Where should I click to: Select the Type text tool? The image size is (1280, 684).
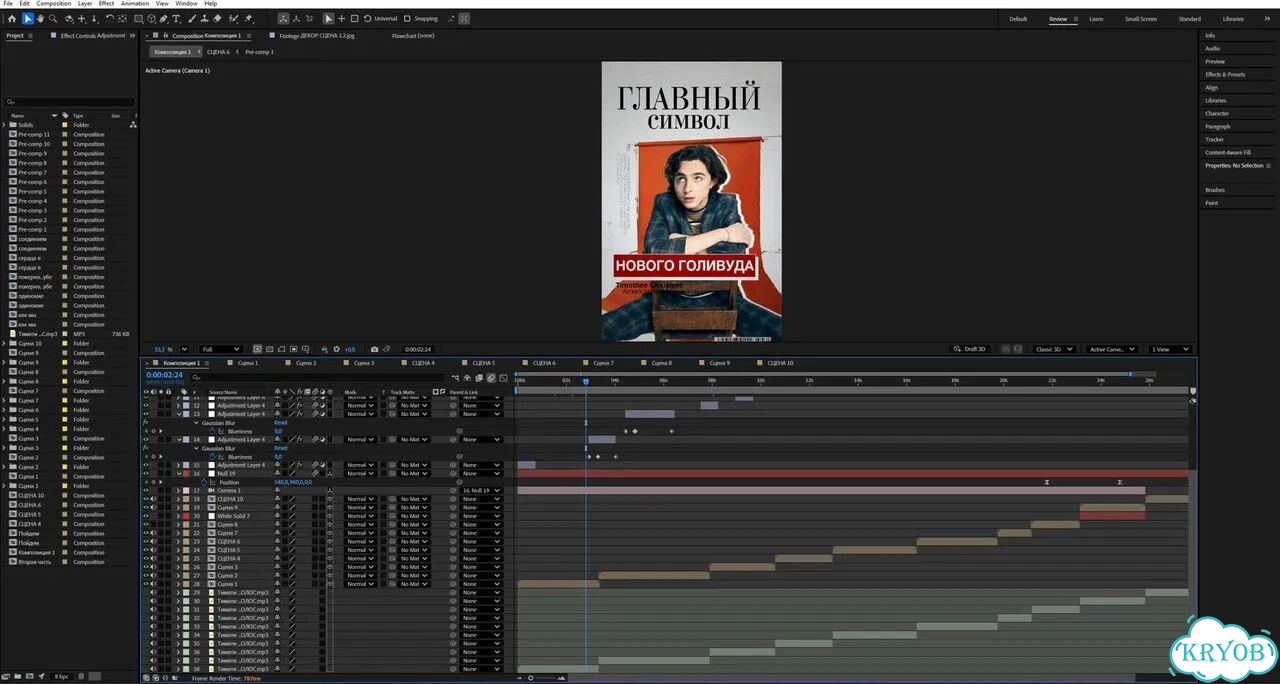click(x=177, y=19)
